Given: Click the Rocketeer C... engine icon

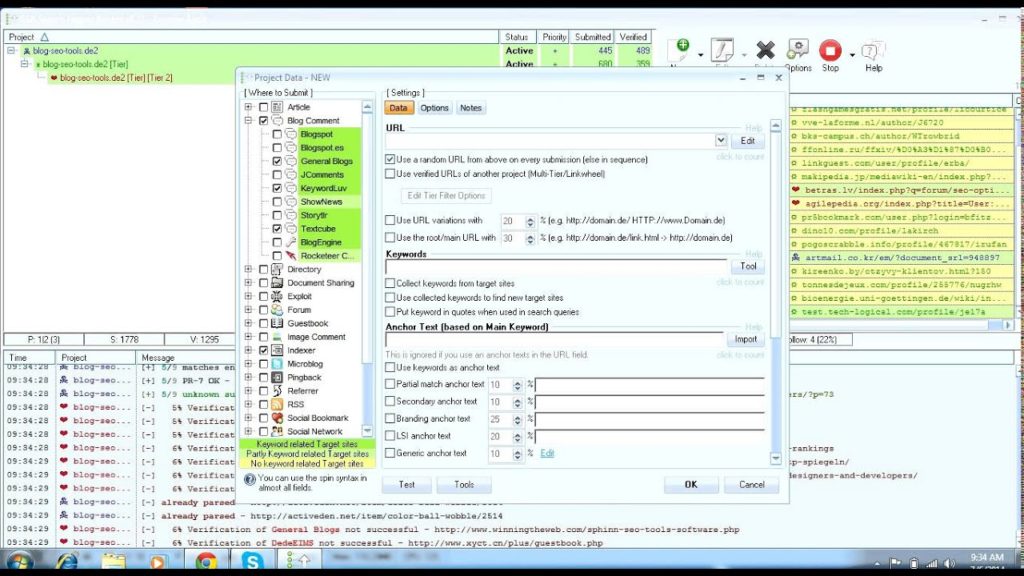Looking at the screenshot, I should [291, 256].
